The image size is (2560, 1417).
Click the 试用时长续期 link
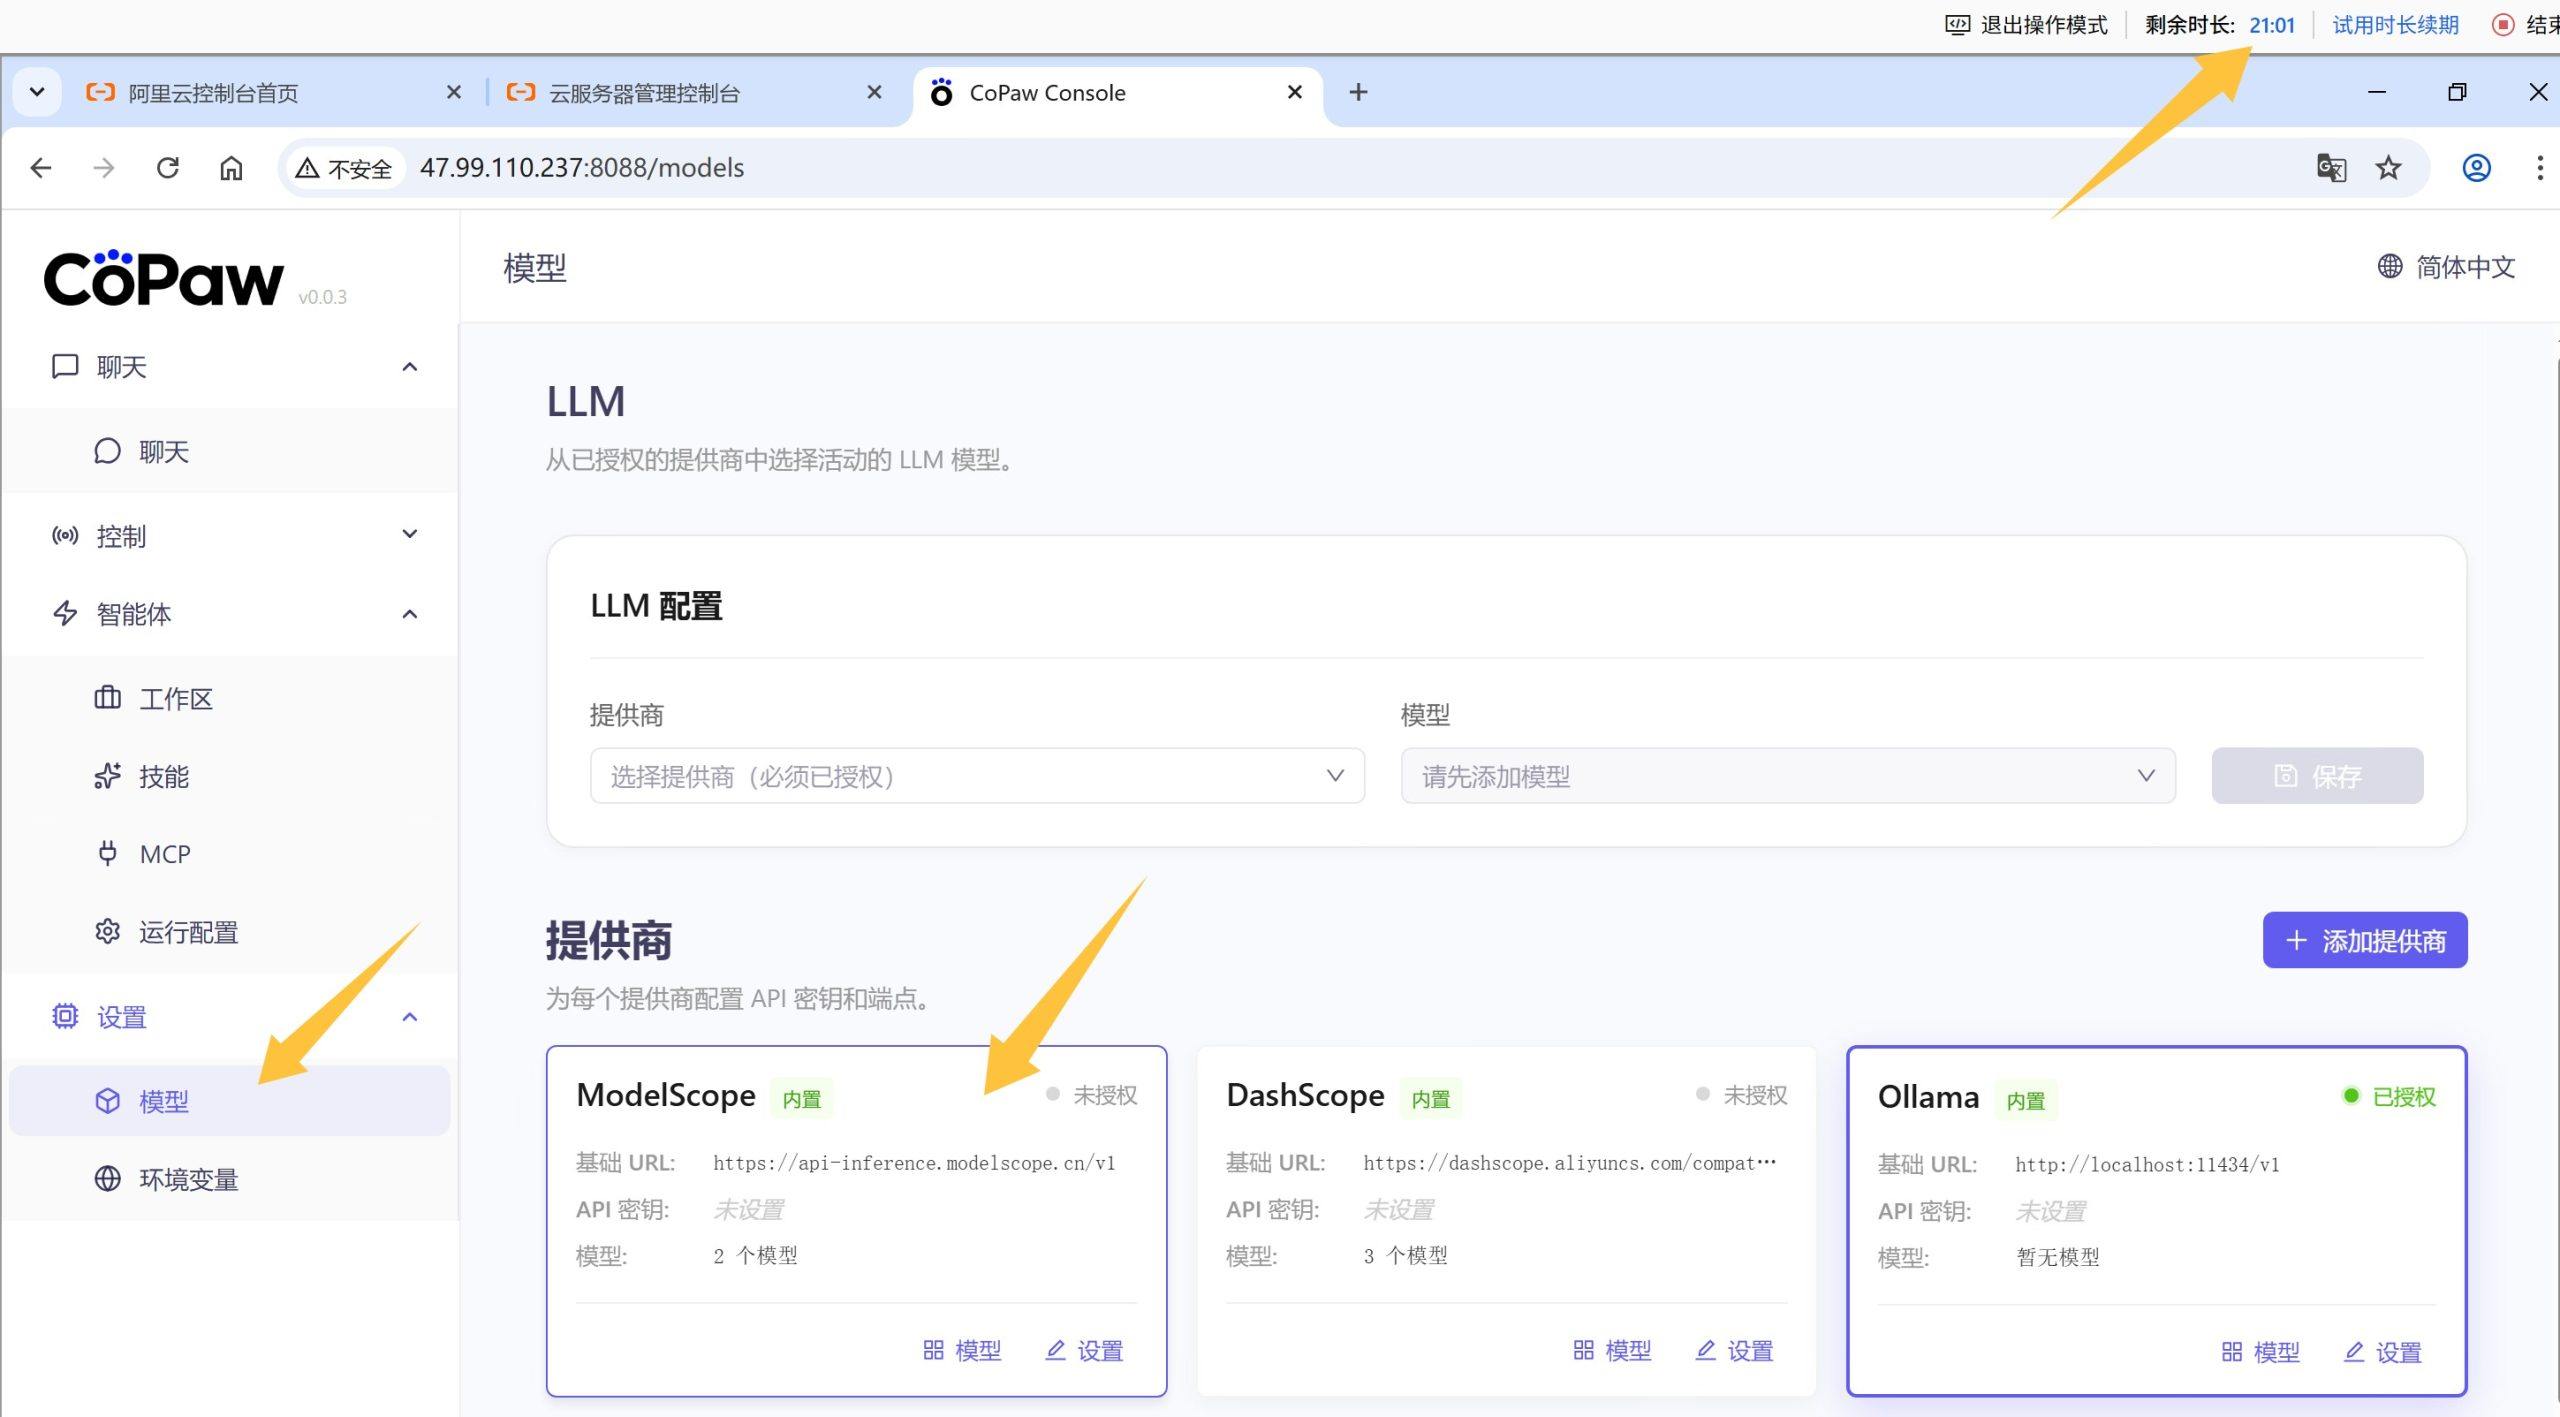pyautogui.click(x=2395, y=25)
